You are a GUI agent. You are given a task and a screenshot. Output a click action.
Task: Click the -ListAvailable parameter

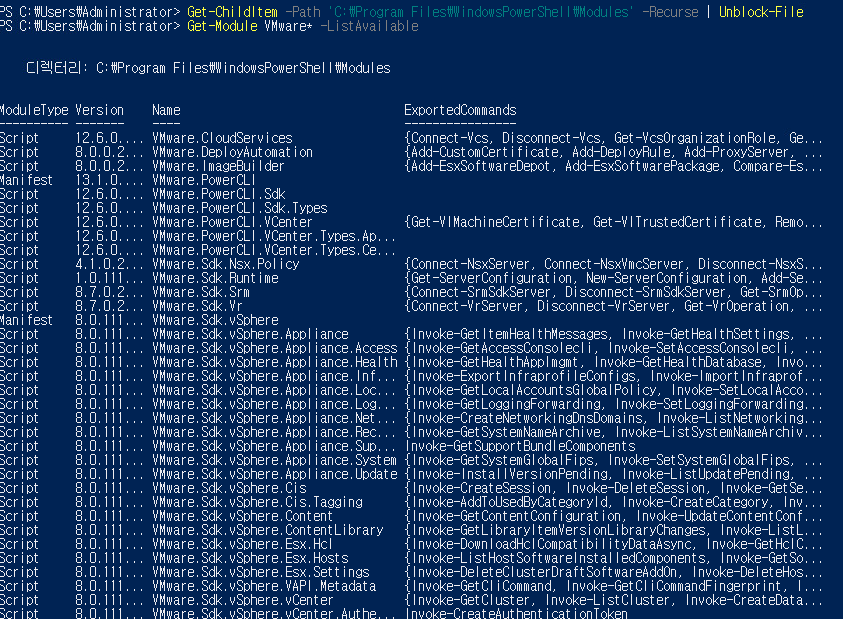[x=369, y=26]
